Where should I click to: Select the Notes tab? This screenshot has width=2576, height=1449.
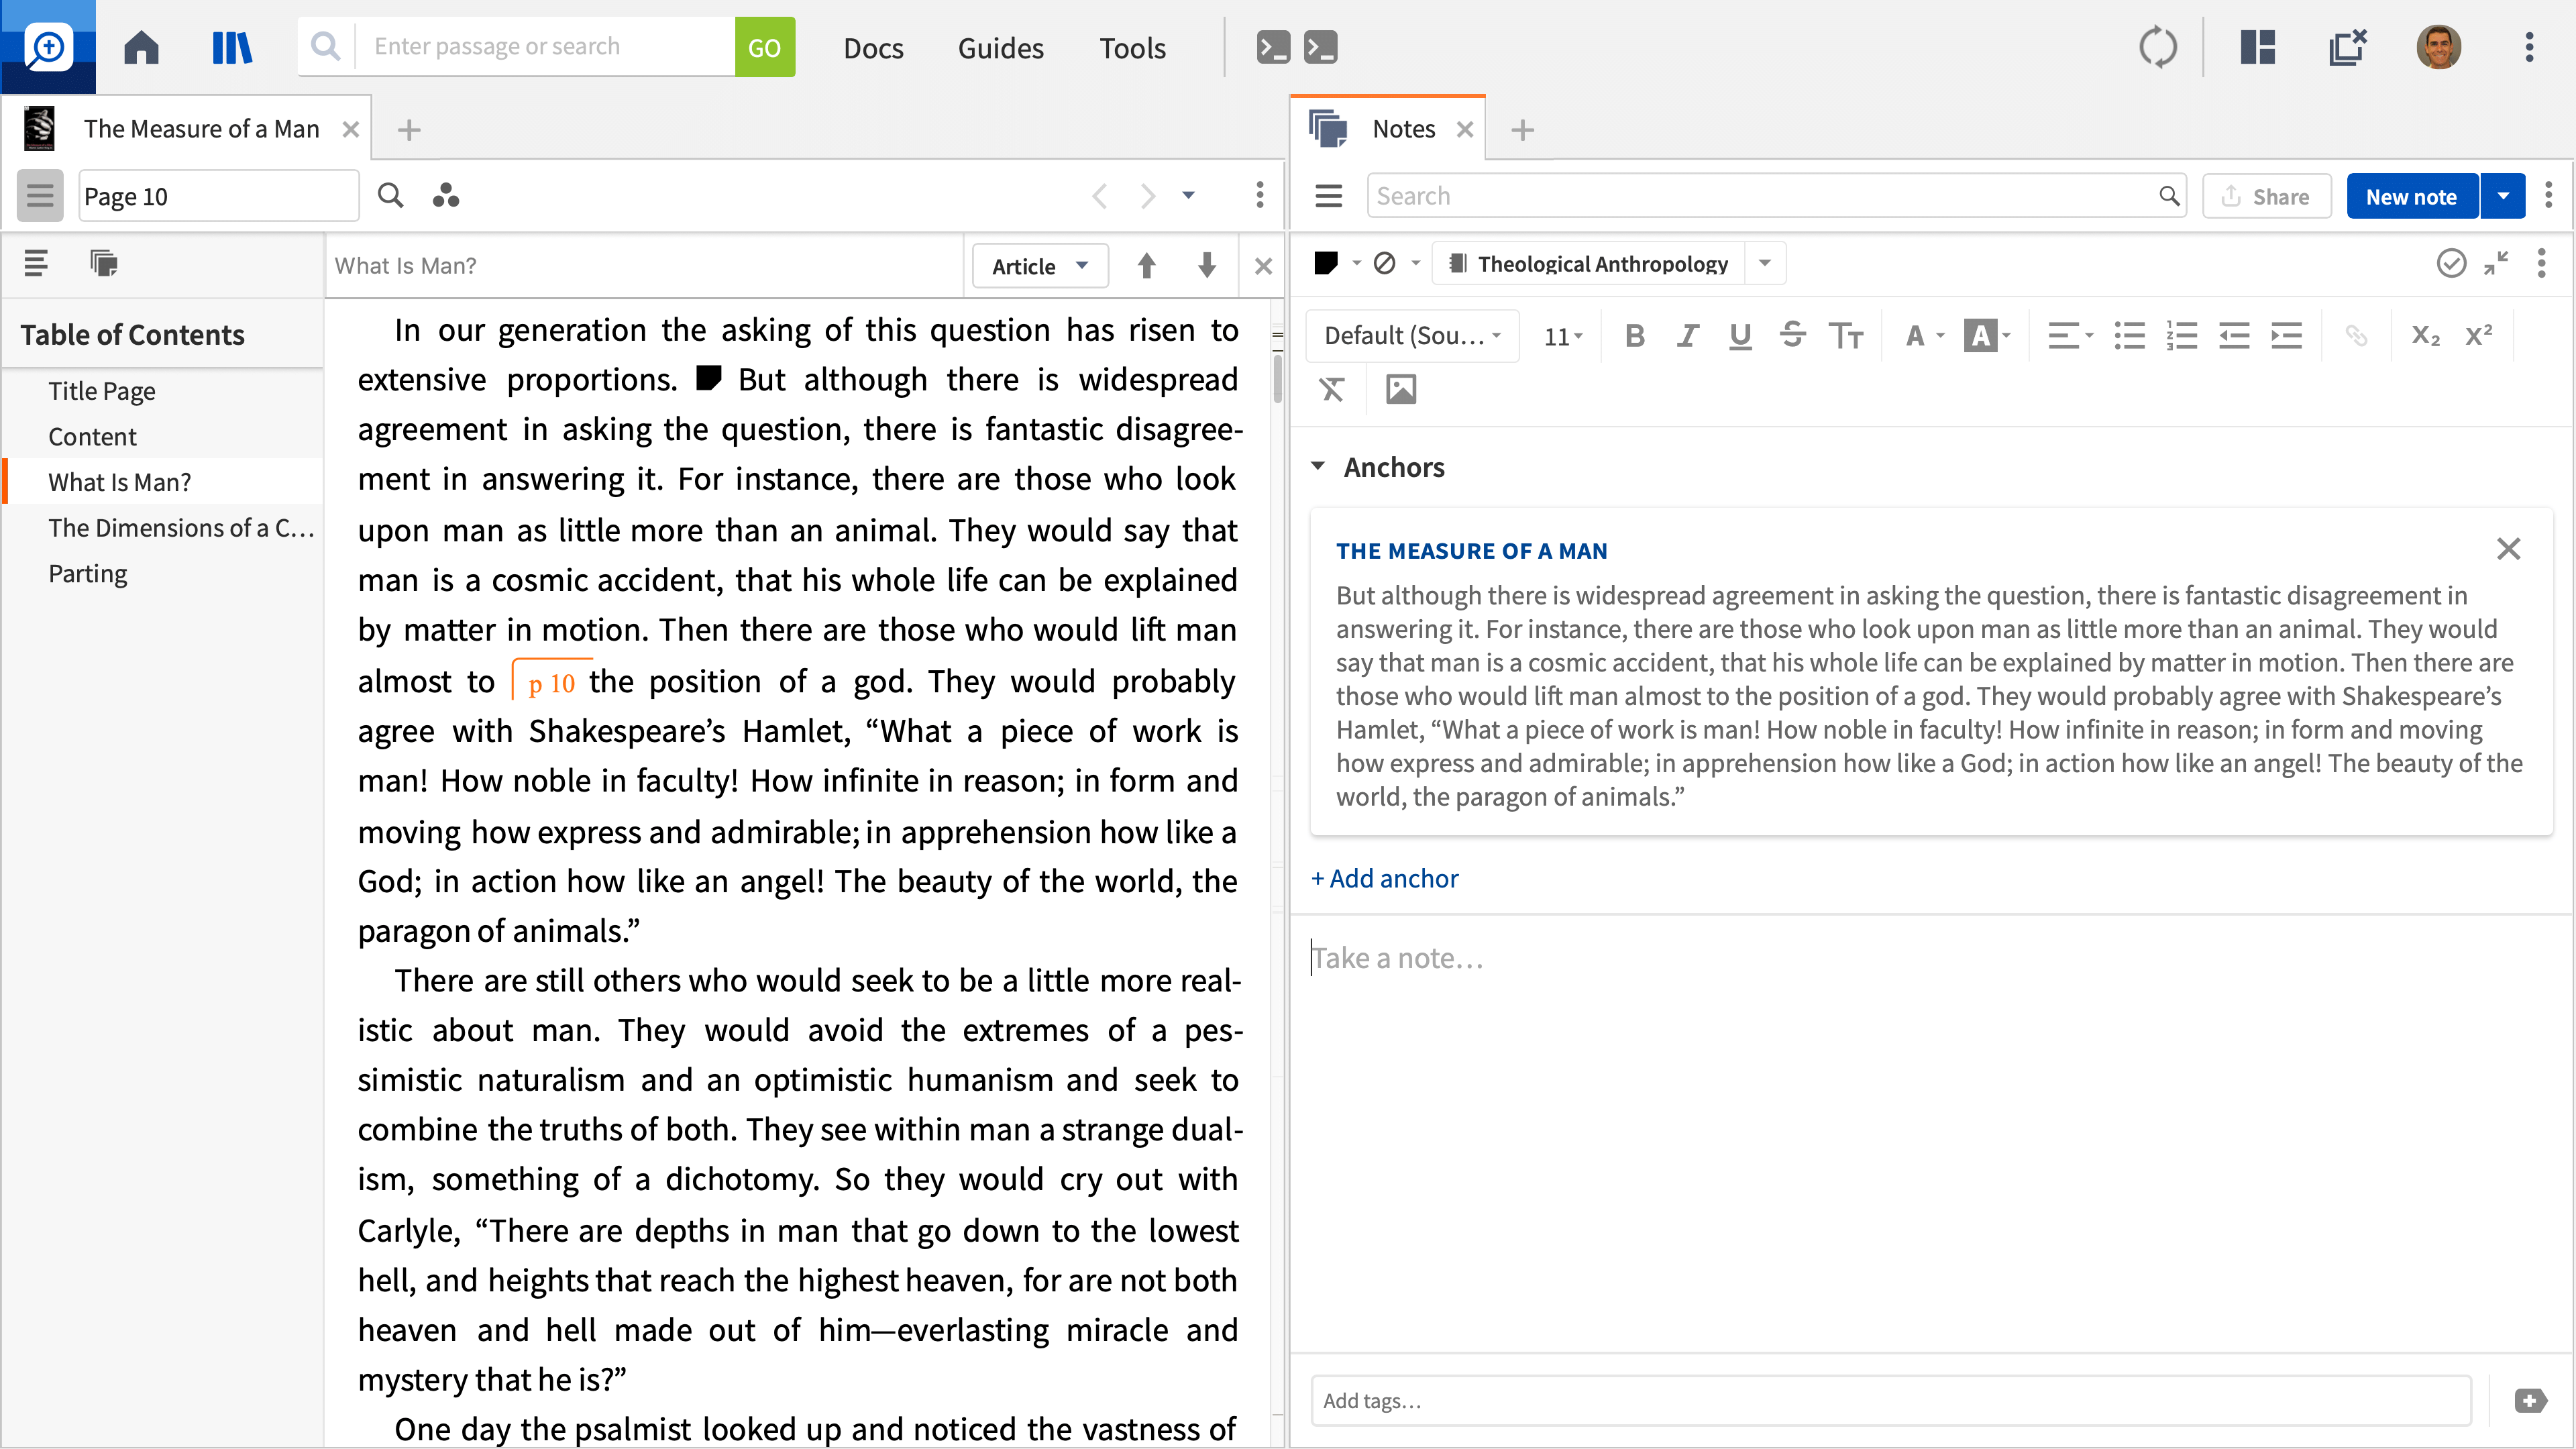click(x=1403, y=129)
